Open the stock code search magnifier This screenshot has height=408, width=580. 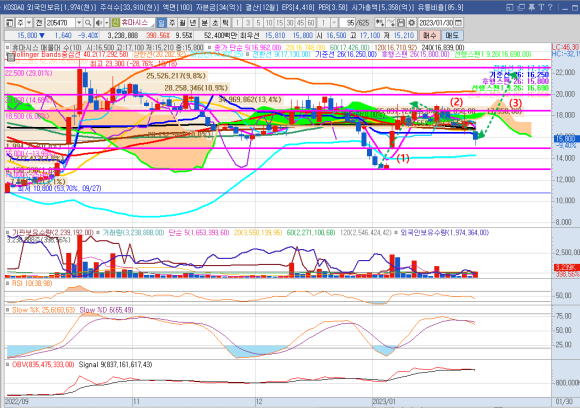[x=88, y=23]
